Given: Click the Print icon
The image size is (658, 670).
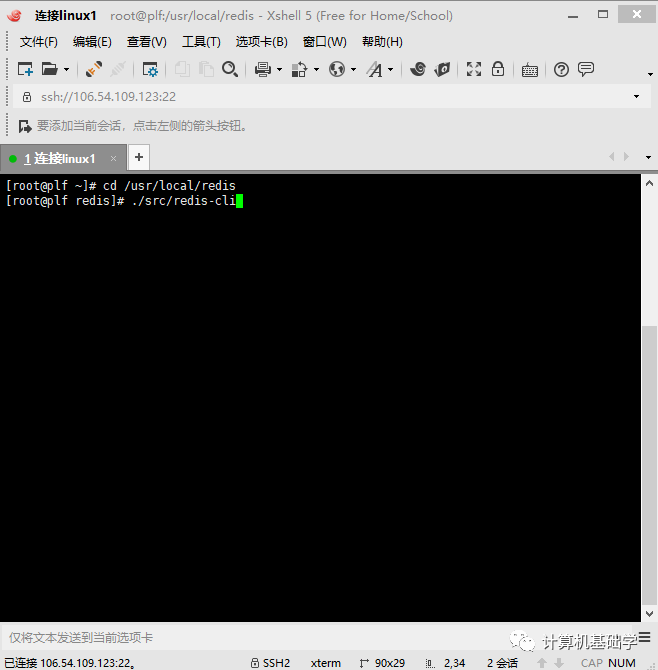Looking at the screenshot, I should [262, 69].
